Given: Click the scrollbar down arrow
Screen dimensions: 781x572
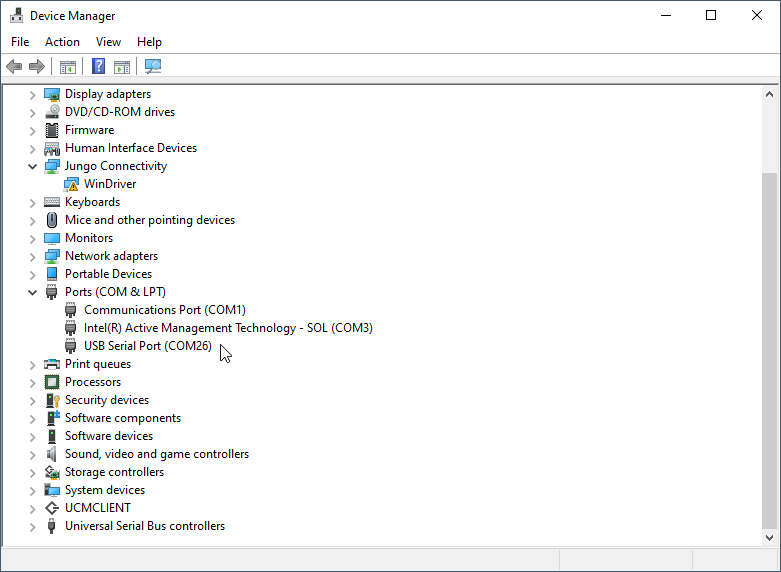Looking at the screenshot, I should 769,537.
